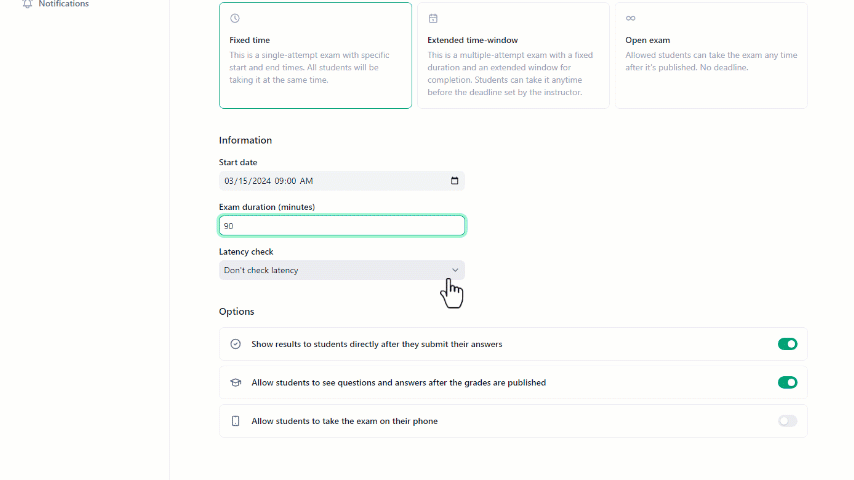Enable taking the exam on phone
The height and width of the screenshot is (480, 854).
[x=787, y=421]
